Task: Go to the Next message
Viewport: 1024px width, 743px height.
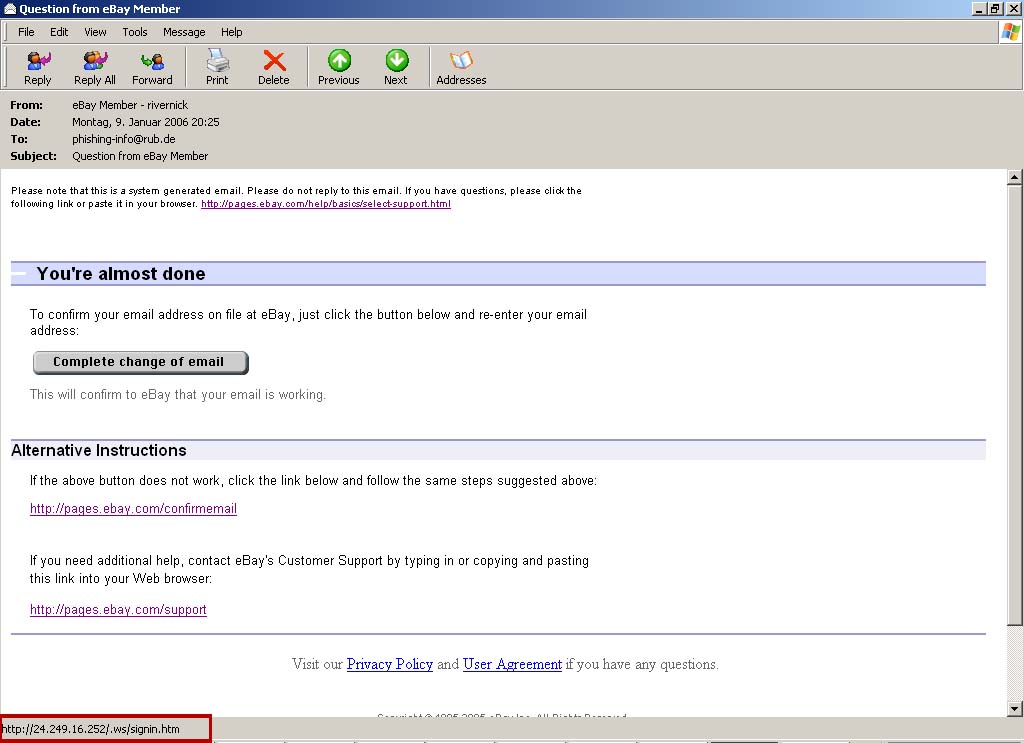Action: tap(396, 68)
